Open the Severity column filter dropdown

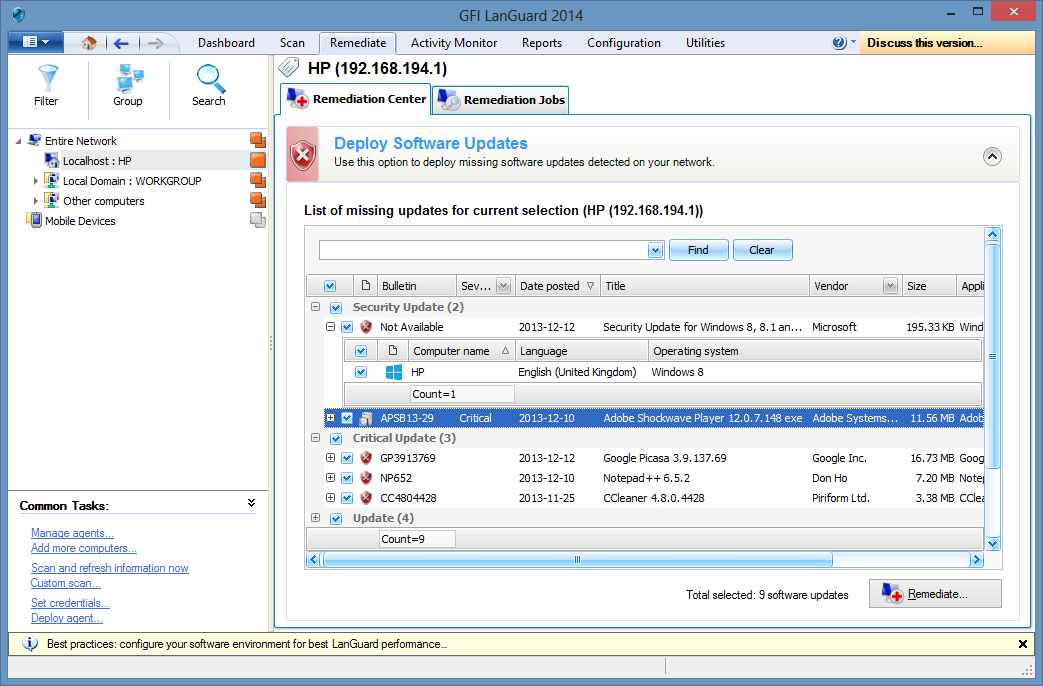coord(504,286)
